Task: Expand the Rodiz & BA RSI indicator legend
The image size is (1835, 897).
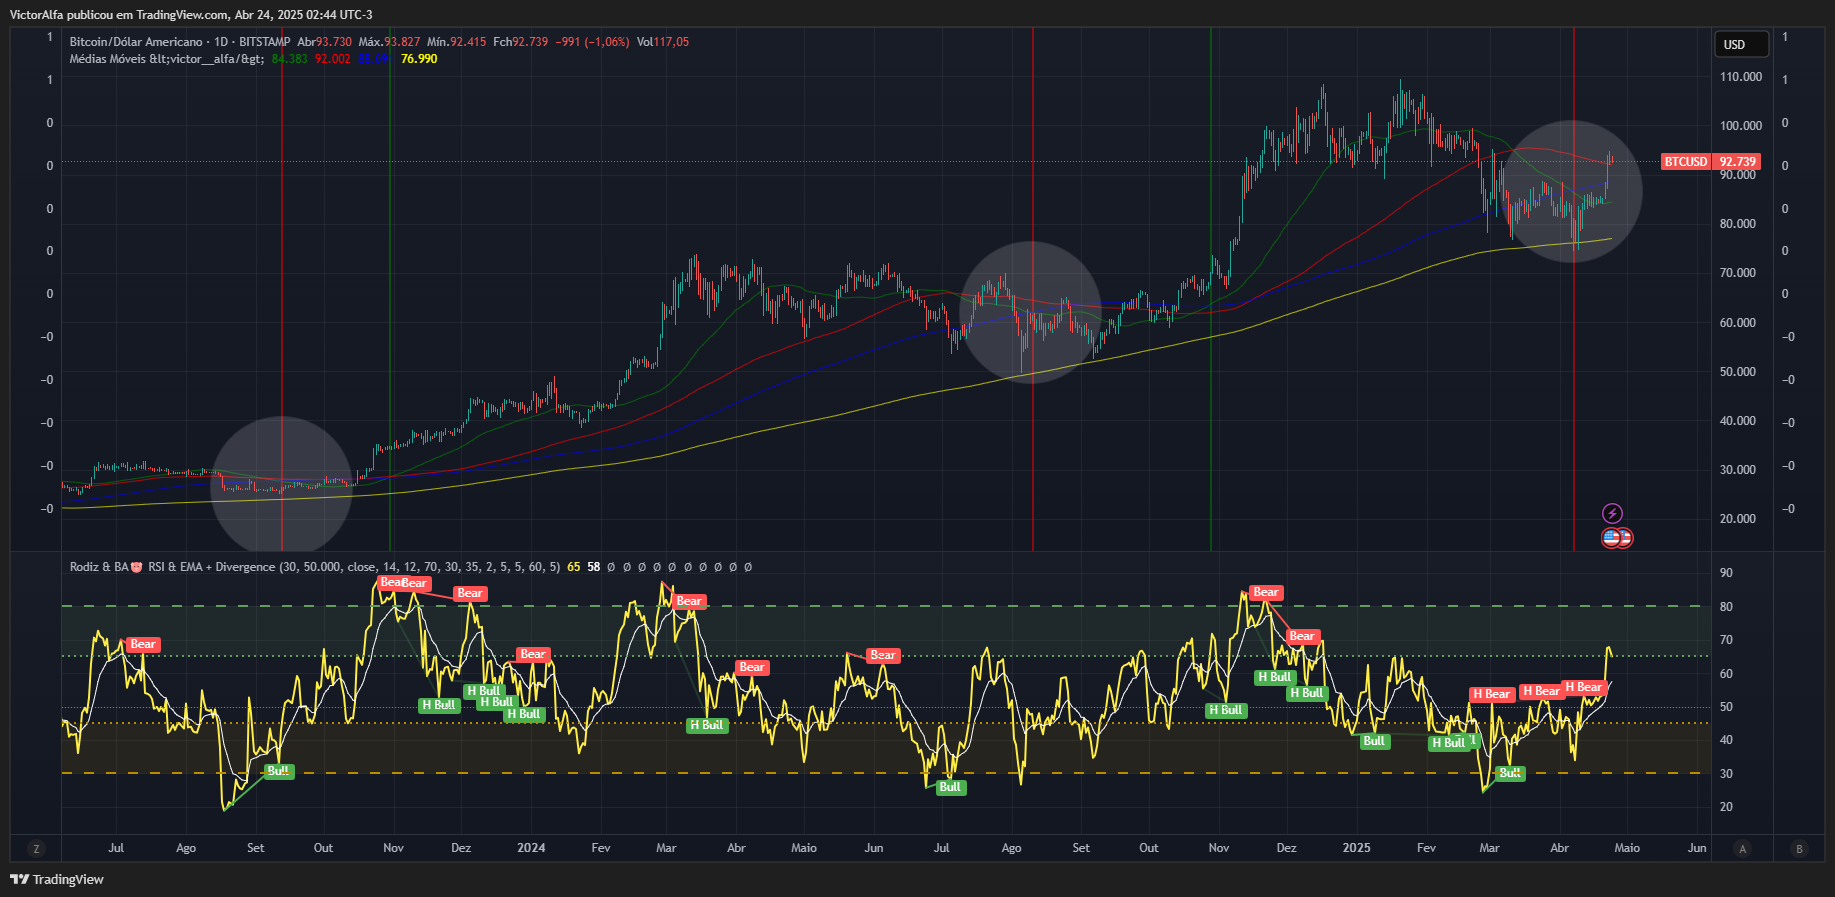Action: [98, 567]
